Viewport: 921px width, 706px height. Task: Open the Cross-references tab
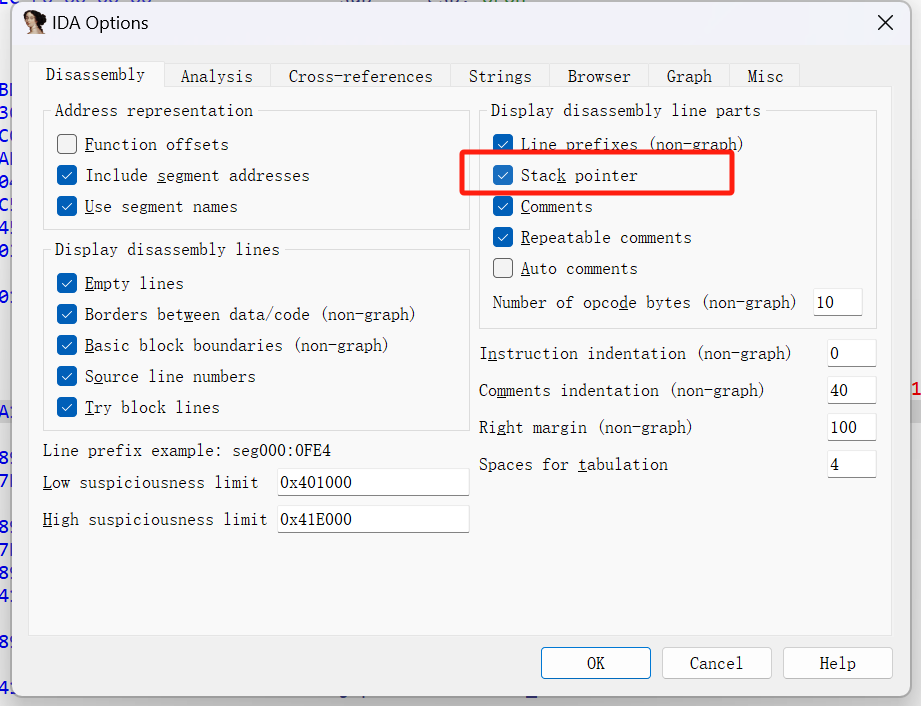point(360,76)
